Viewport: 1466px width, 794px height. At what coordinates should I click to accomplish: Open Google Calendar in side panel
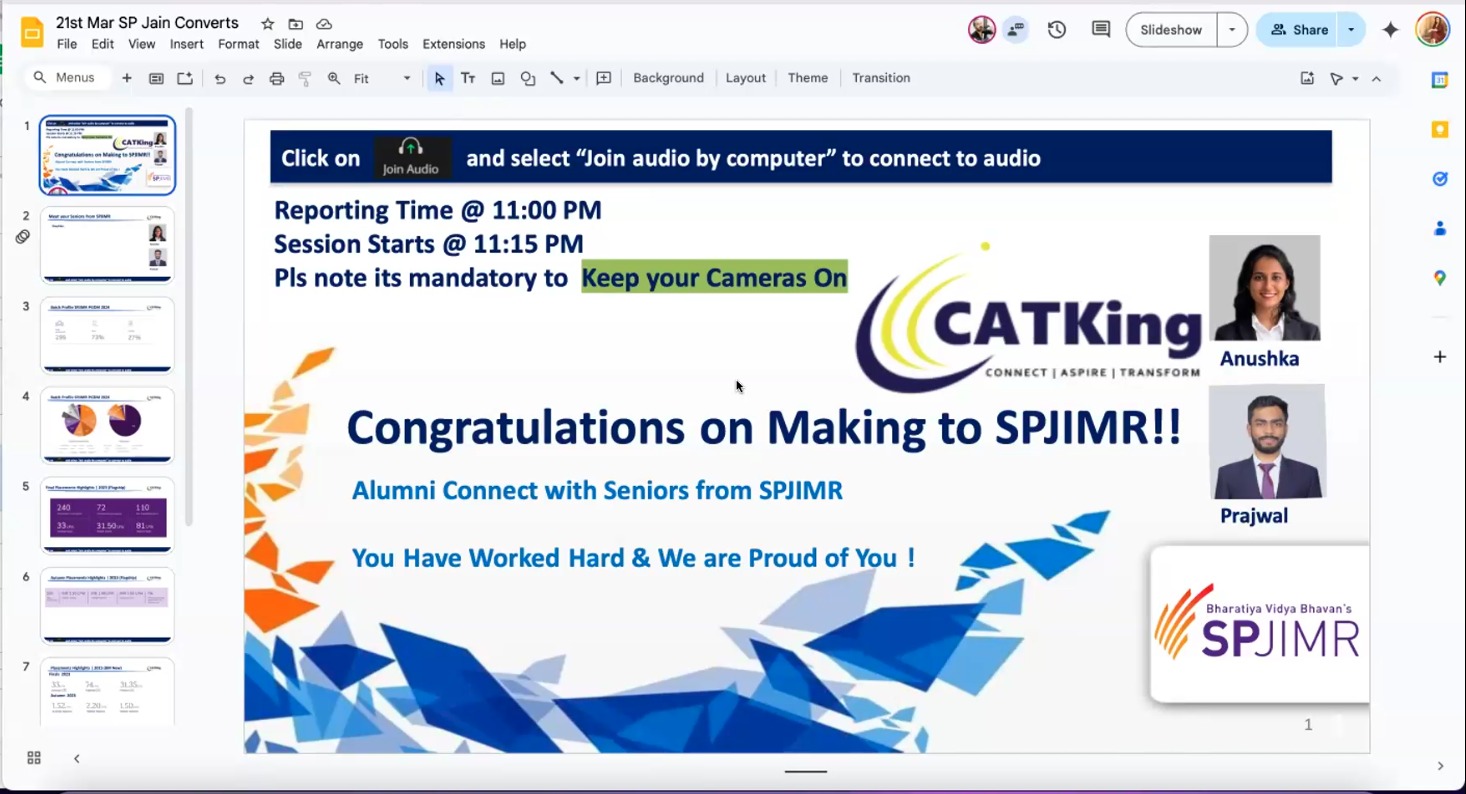click(x=1440, y=81)
